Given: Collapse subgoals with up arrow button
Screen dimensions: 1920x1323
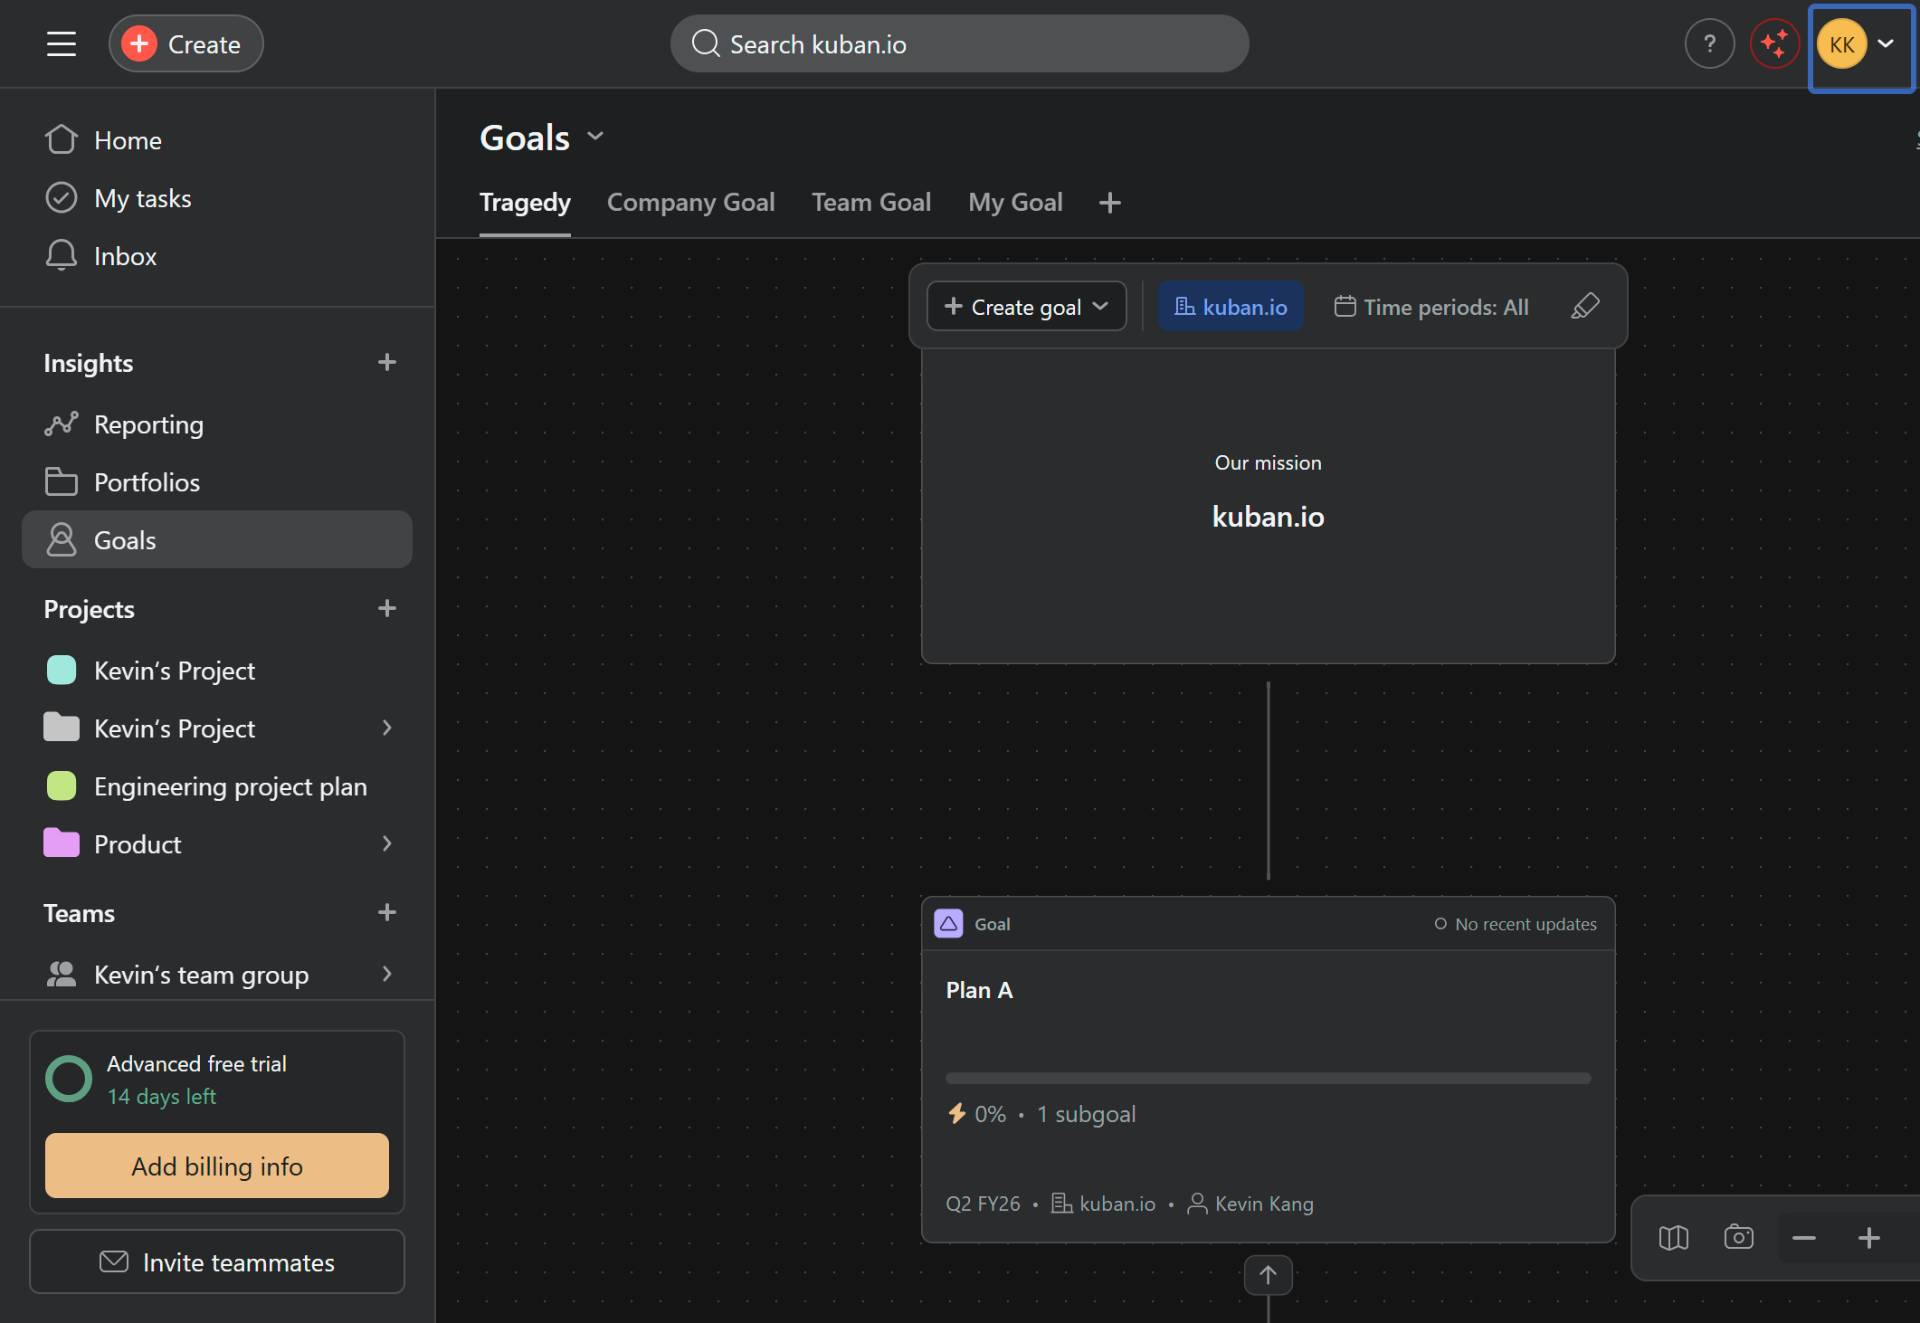Looking at the screenshot, I should [1267, 1275].
